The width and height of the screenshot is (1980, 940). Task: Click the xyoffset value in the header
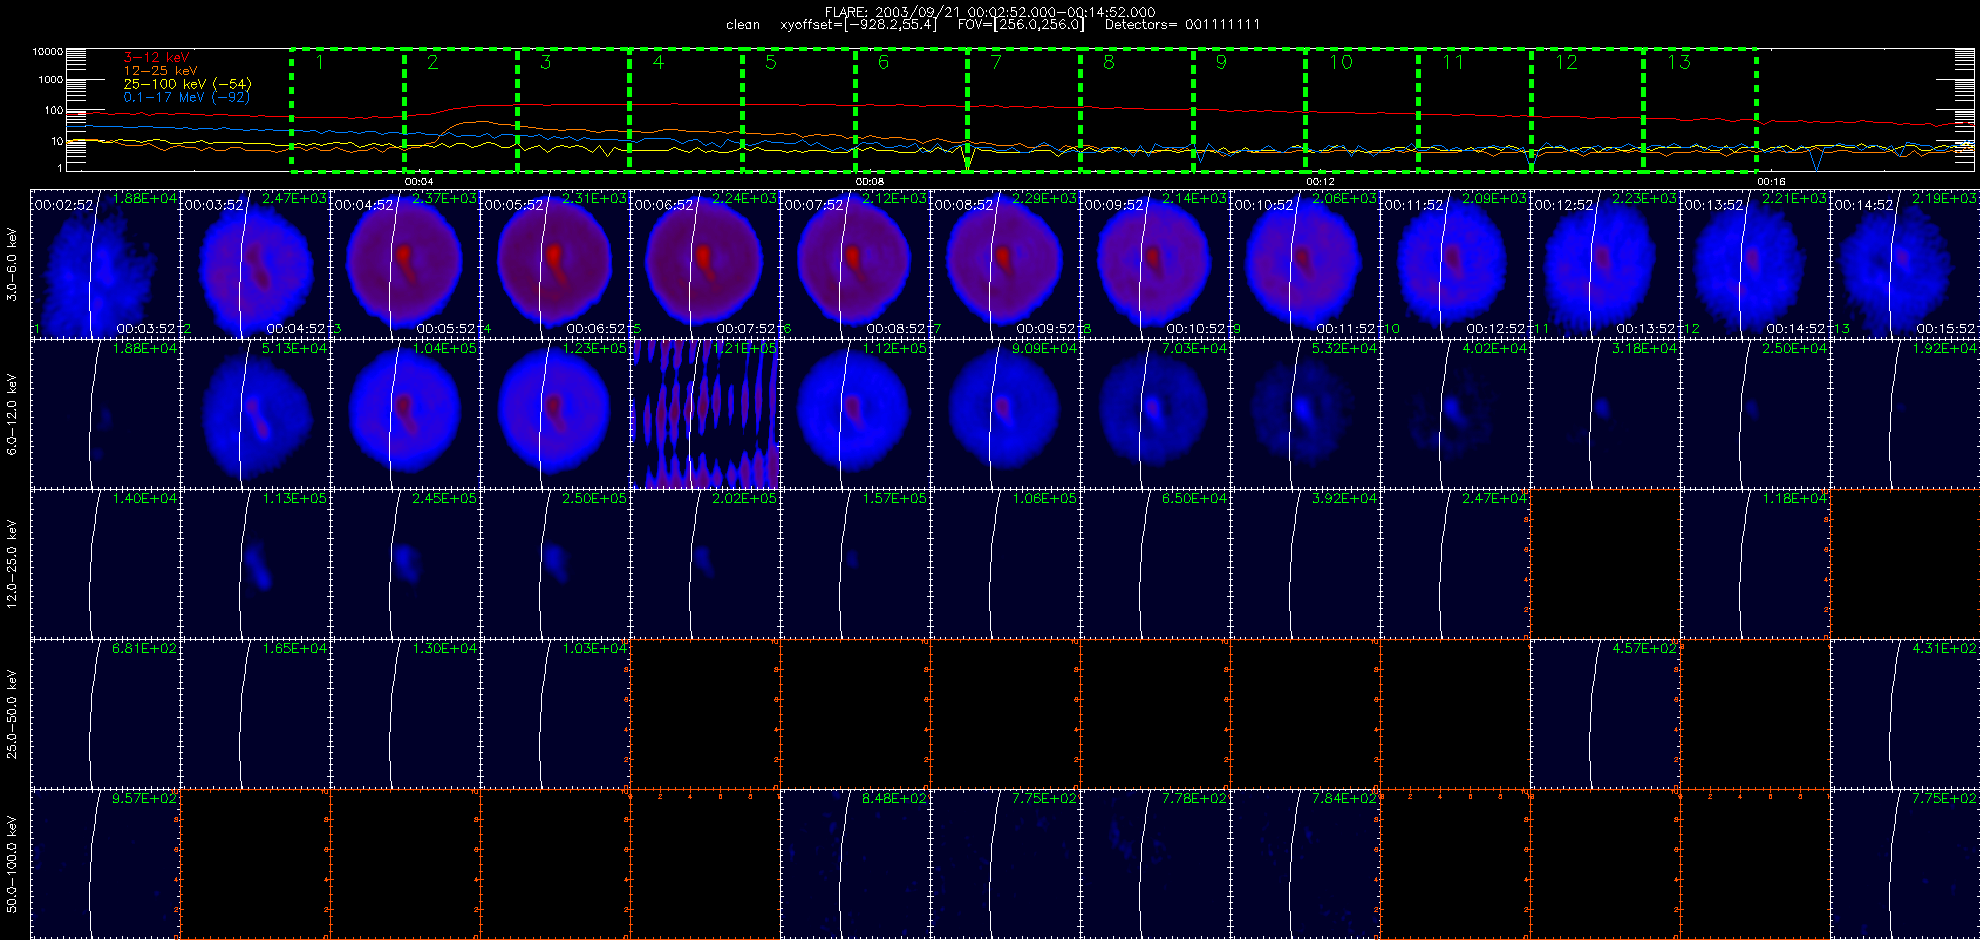pos(859,25)
